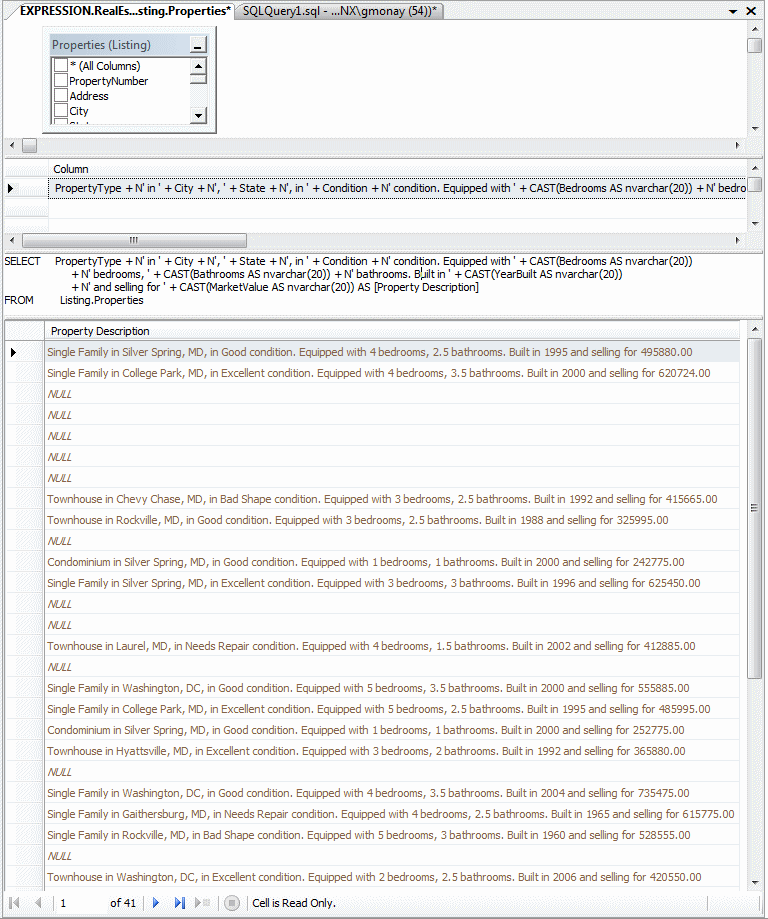Select Condominium row selling for 242775.00
This screenshot has width=768, height=919.
(392, 562)
